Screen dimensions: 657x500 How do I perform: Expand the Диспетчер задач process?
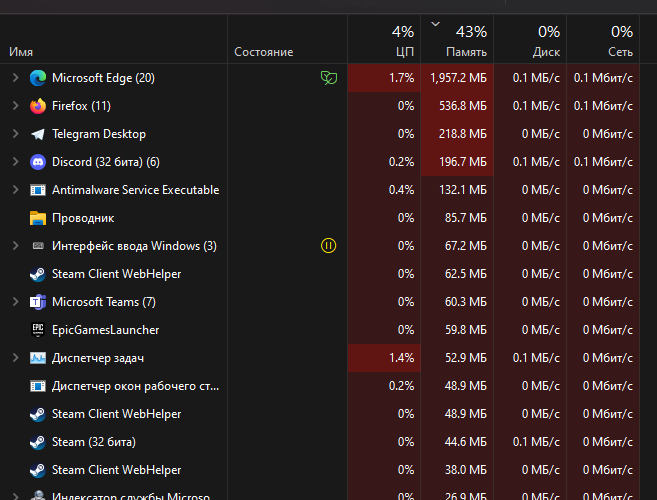(x=16, y=358)
